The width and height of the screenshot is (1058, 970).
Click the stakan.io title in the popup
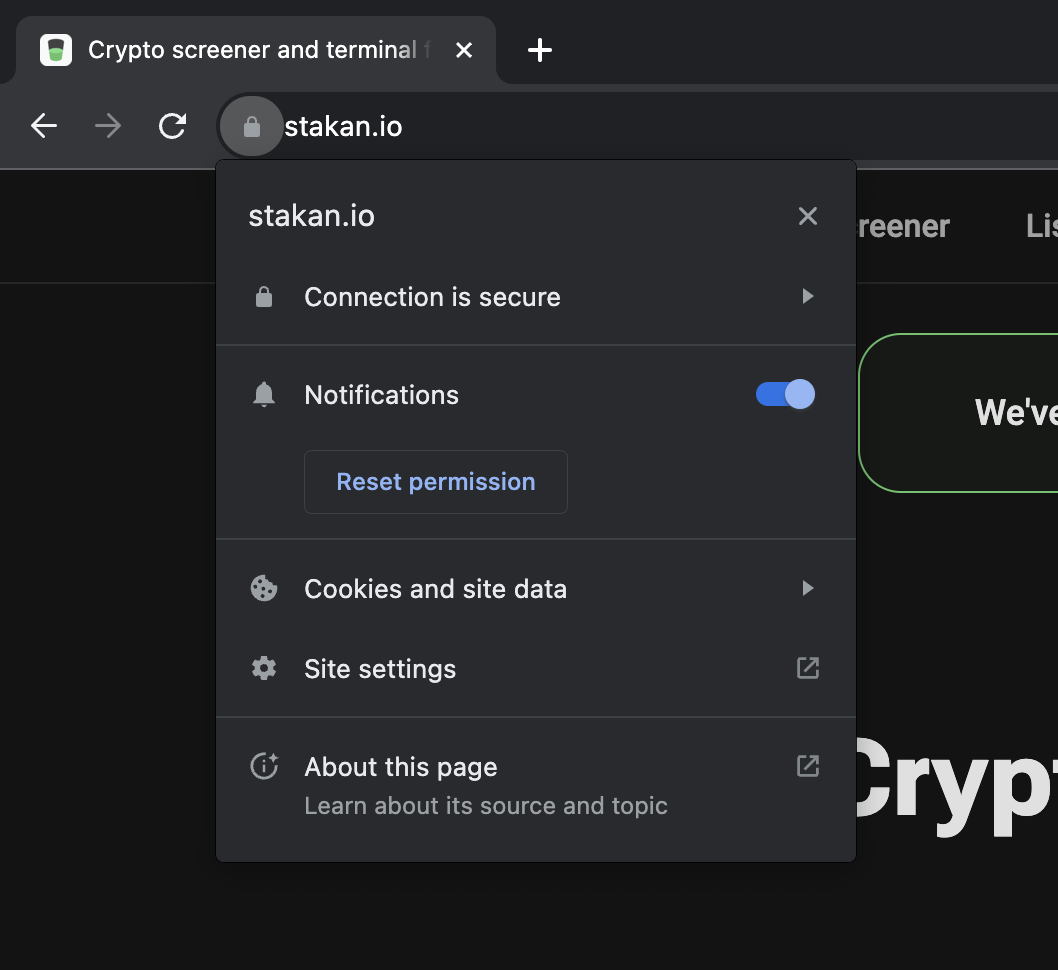point(312,217)
